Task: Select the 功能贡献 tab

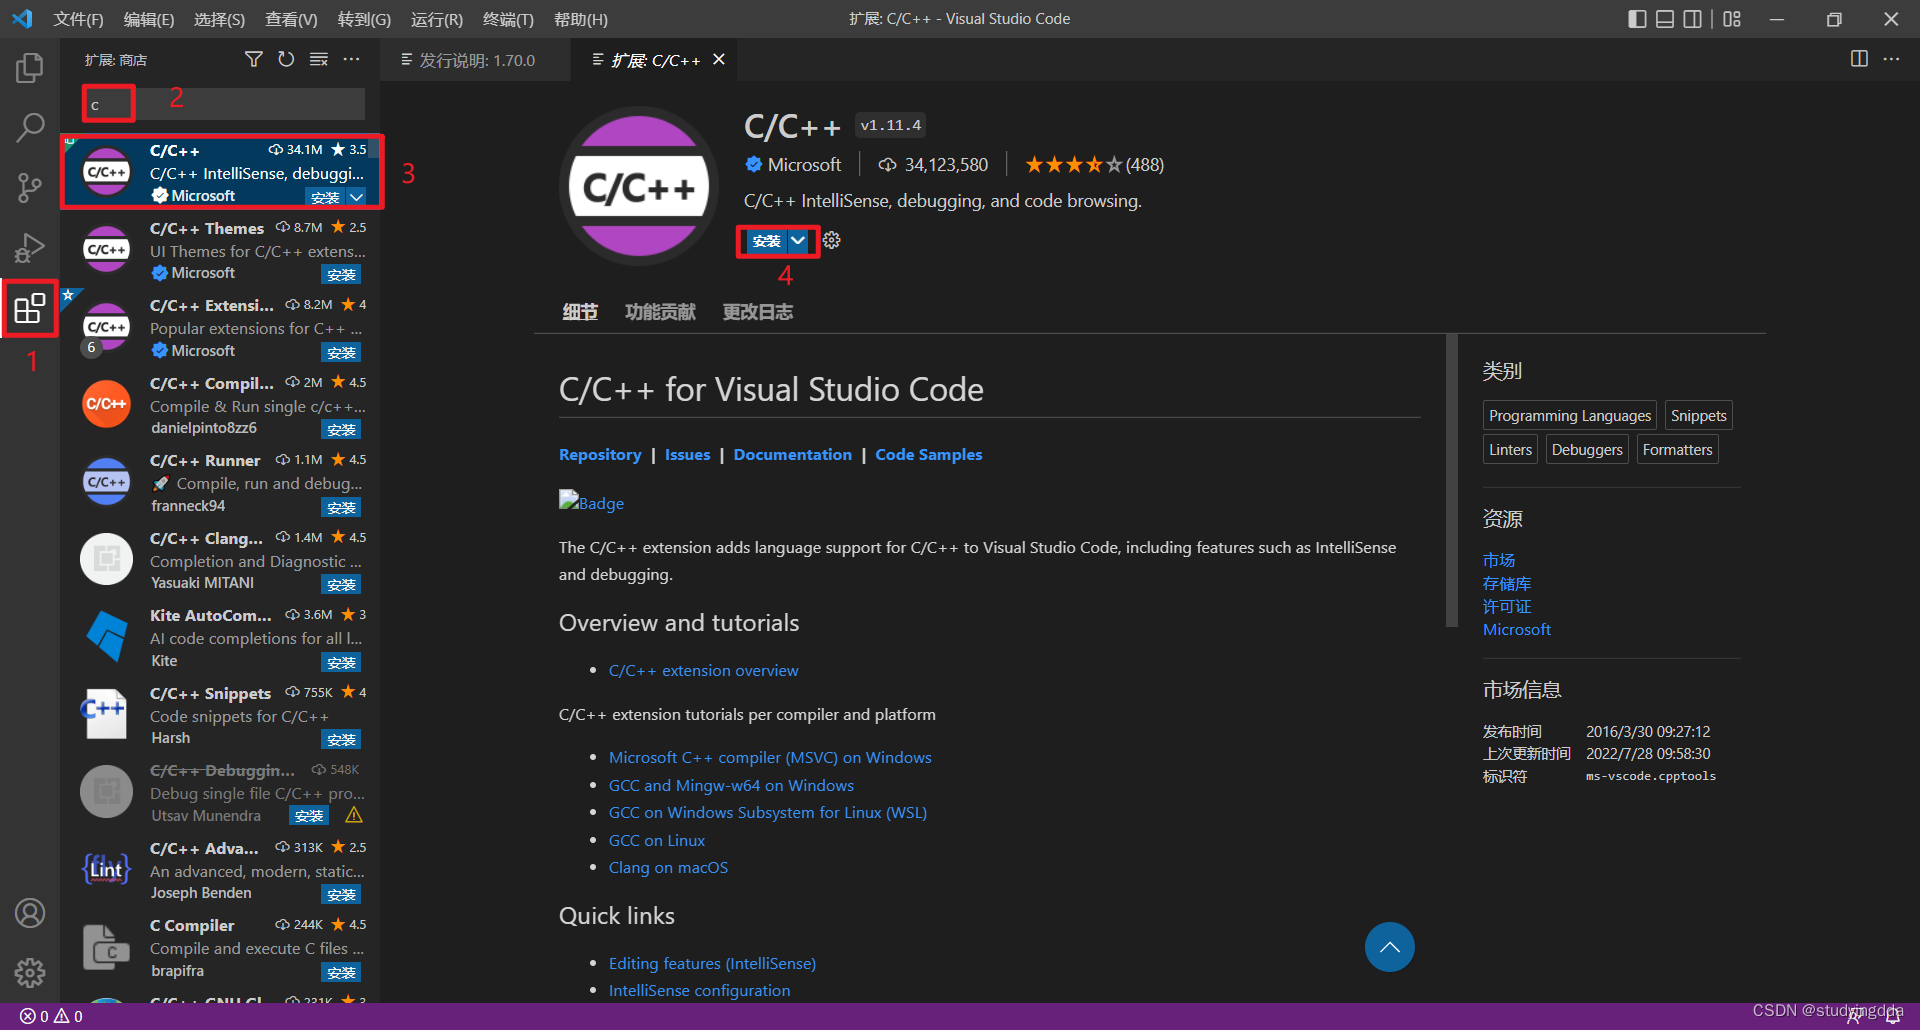Action: pyautogui.click(x=660, y=312)
